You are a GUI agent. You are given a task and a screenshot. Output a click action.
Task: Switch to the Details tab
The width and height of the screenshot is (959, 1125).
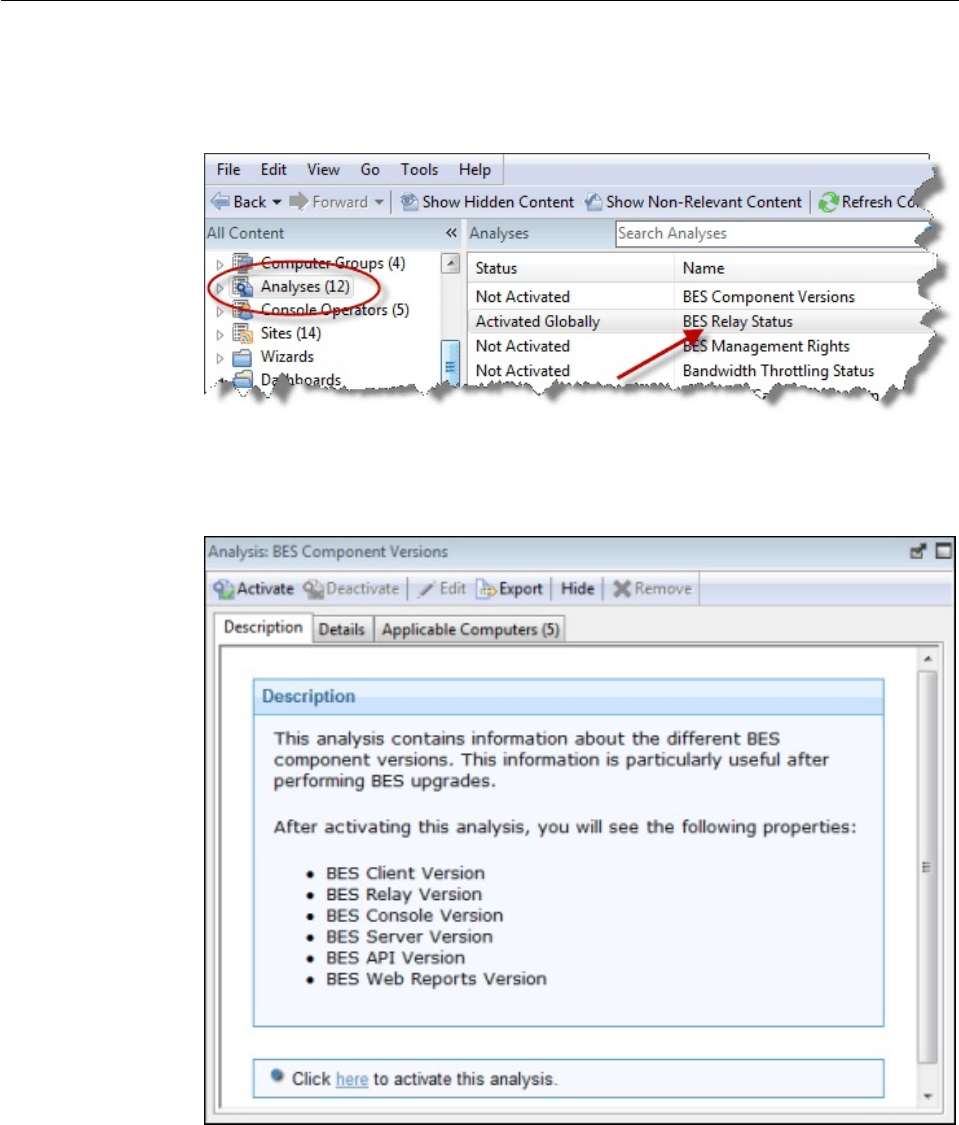(x=342, y=630)
